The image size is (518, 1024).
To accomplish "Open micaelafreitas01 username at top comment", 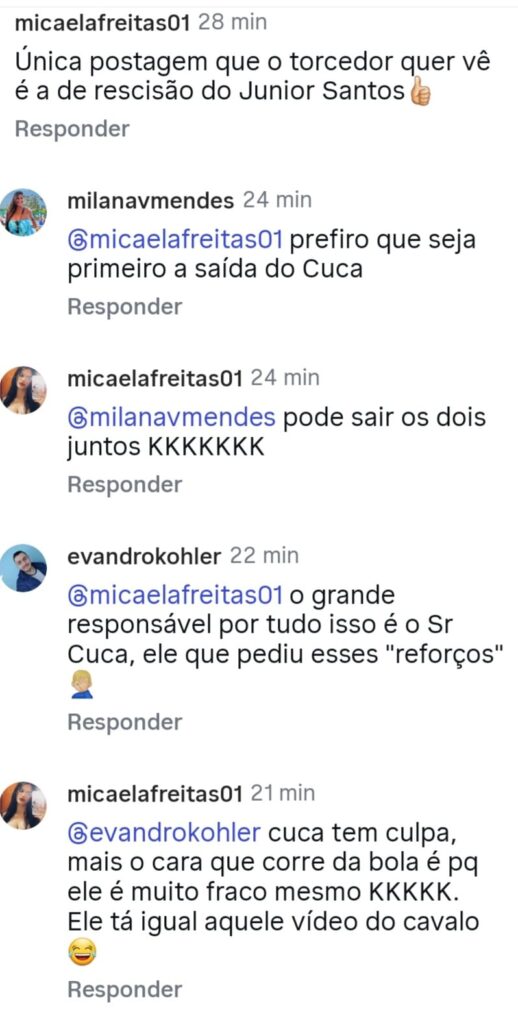I will (x=102, y=22).
